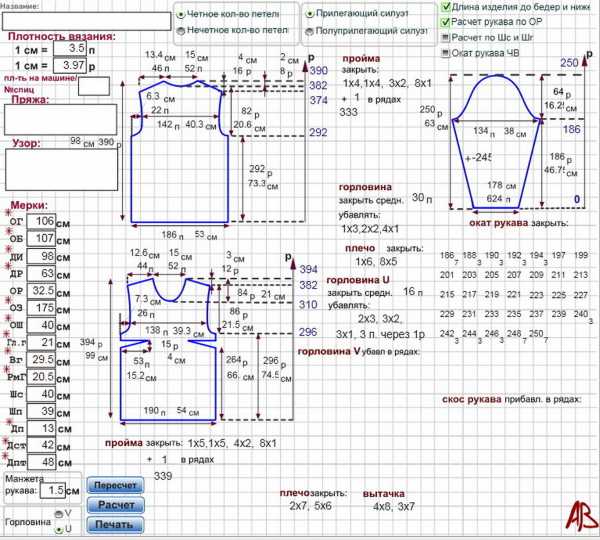Click the Печать button
The height and width of the screenshot is (540, 600).
(115, 525)
